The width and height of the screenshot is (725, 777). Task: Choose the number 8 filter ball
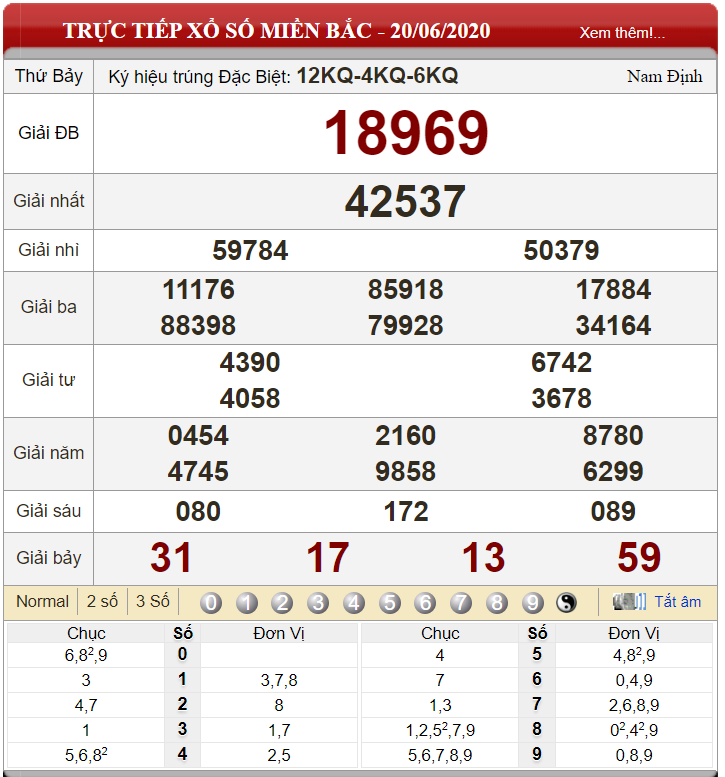(497, 603)
